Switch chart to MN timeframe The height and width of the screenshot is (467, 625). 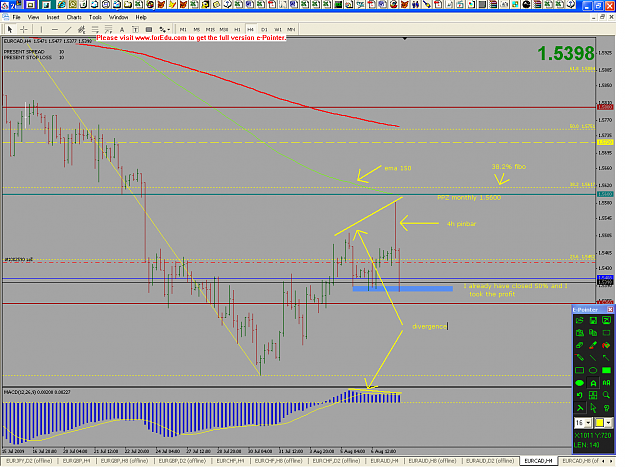(291, 29)
